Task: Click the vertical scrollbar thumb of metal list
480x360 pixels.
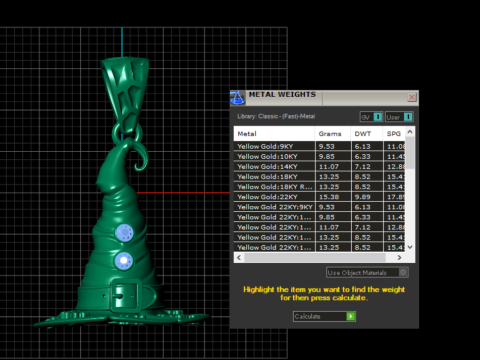Action: (410, 153)
